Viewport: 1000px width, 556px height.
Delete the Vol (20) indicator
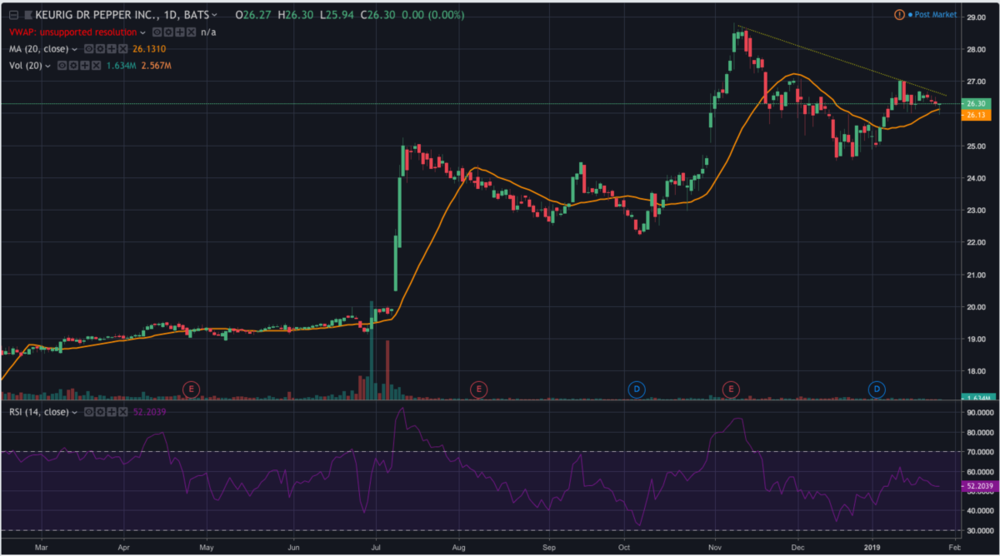(x=96, y=65)
